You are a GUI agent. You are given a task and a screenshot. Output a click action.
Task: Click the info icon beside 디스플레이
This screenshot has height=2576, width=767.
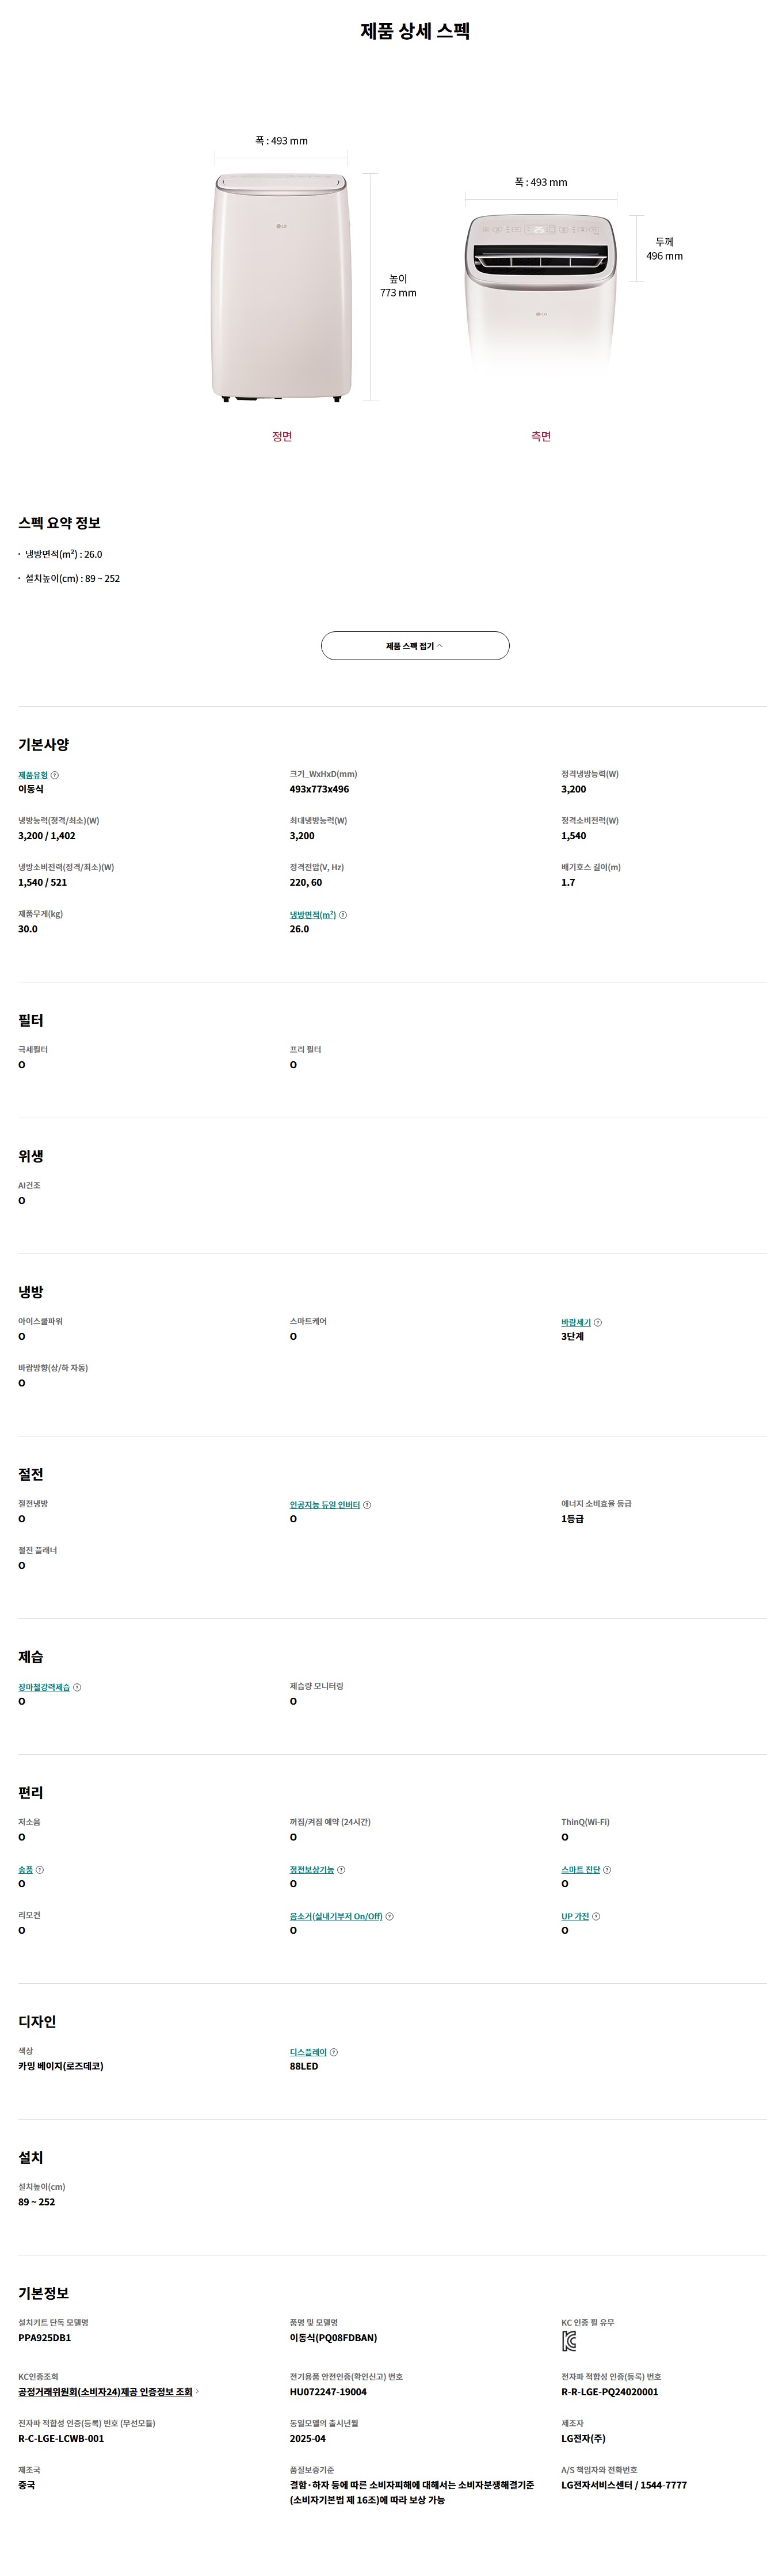point(334,2052)
